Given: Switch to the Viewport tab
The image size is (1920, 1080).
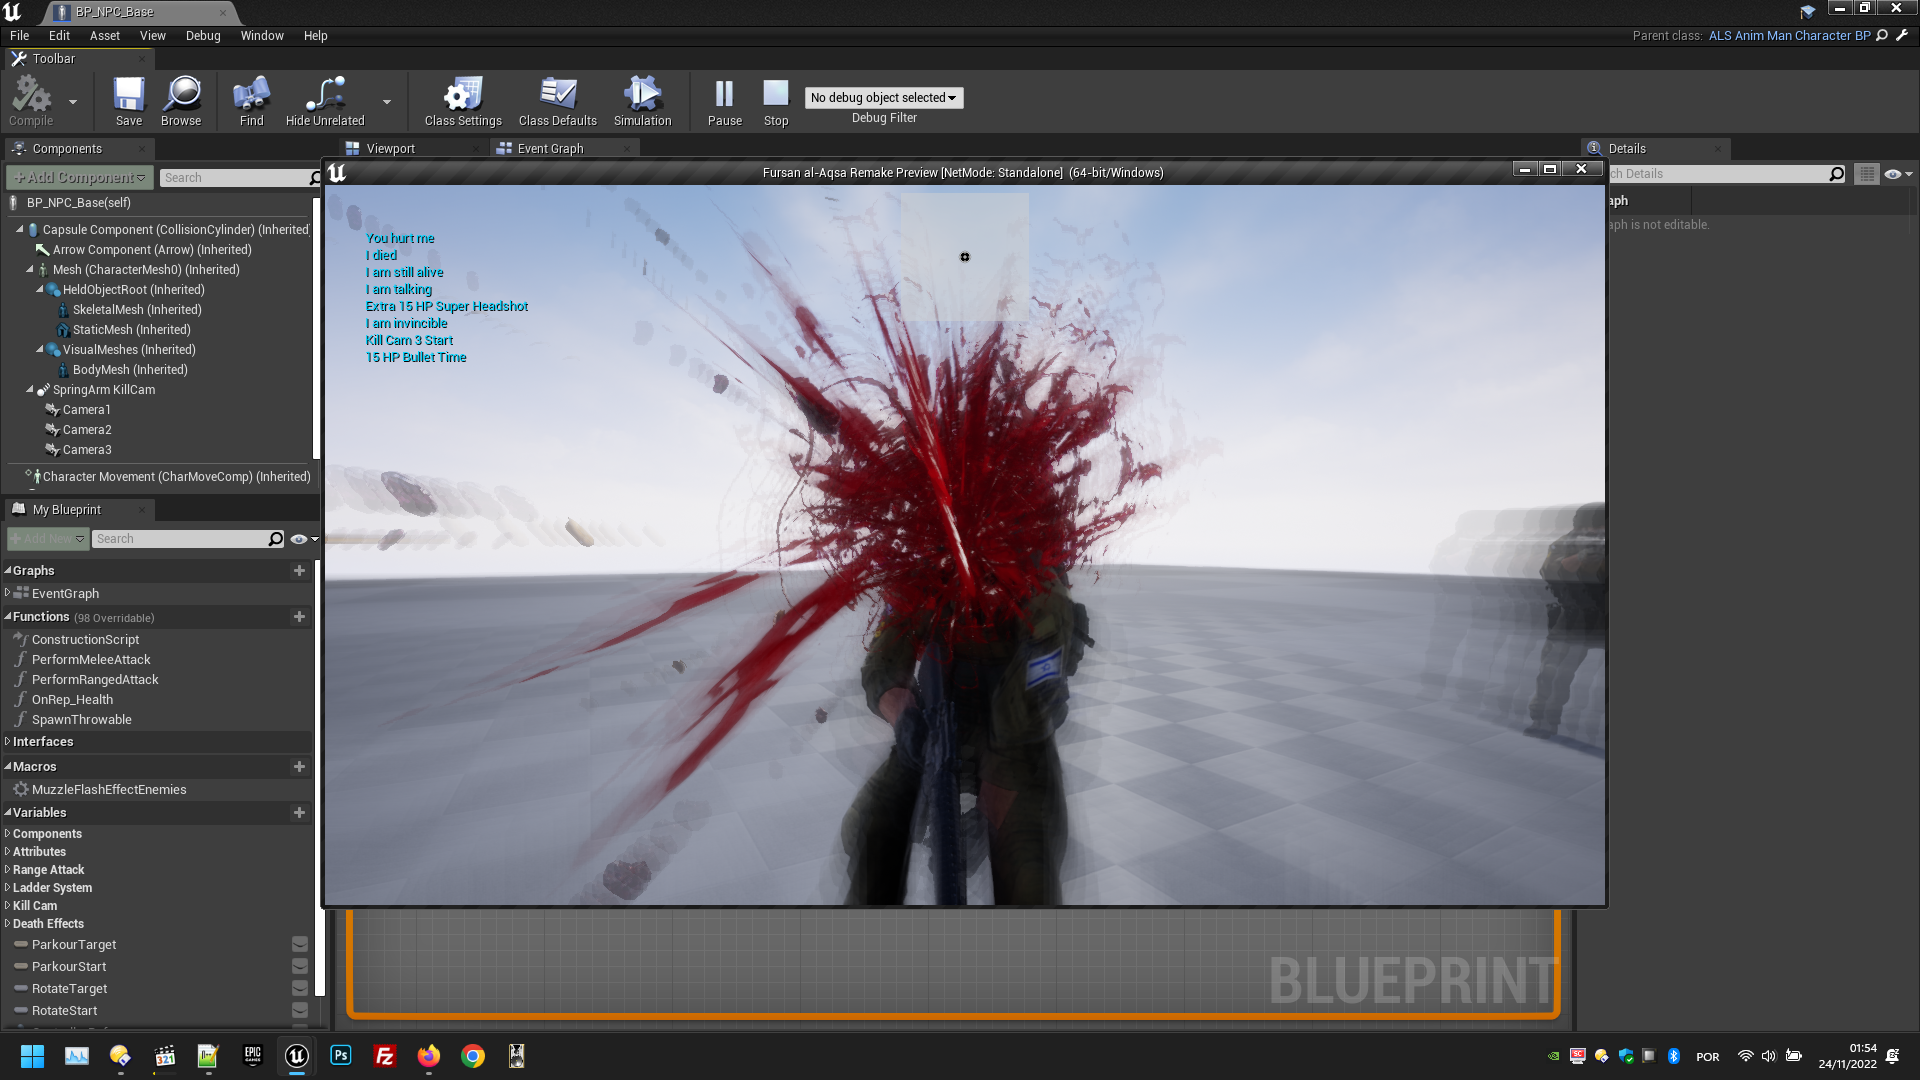Looking at the screenshot, I should click(x=390, y=148).
